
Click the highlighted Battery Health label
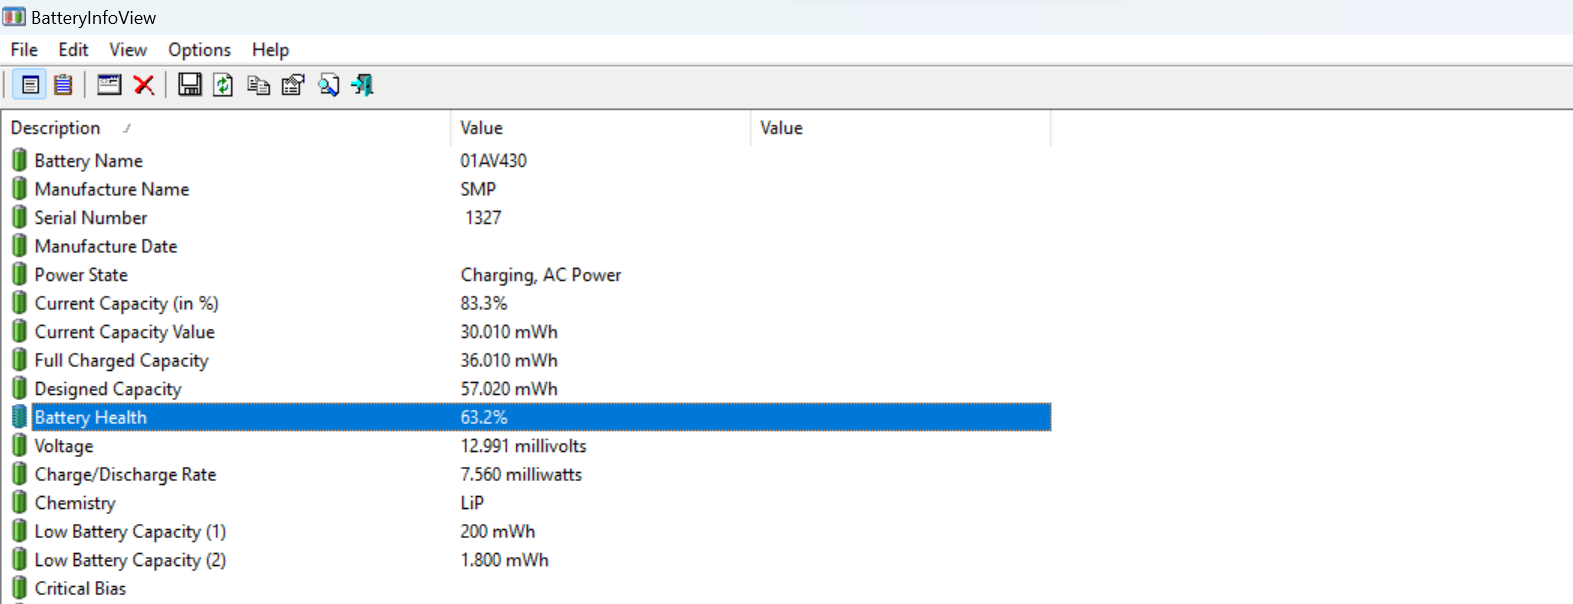[x=91, y=417]
